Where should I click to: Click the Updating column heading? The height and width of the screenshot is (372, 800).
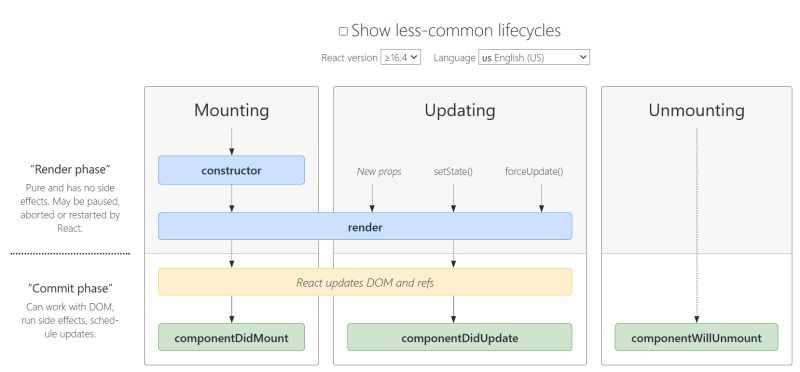pyautogui.click(x=460, y=110)
